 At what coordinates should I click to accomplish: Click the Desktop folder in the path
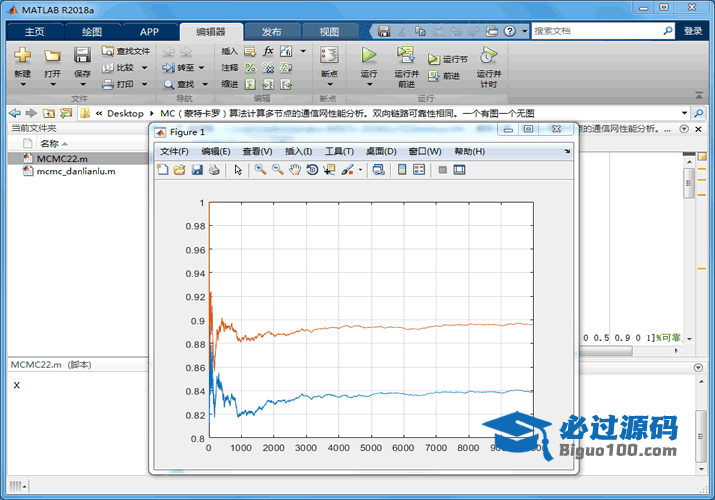(x=125, y=113)
